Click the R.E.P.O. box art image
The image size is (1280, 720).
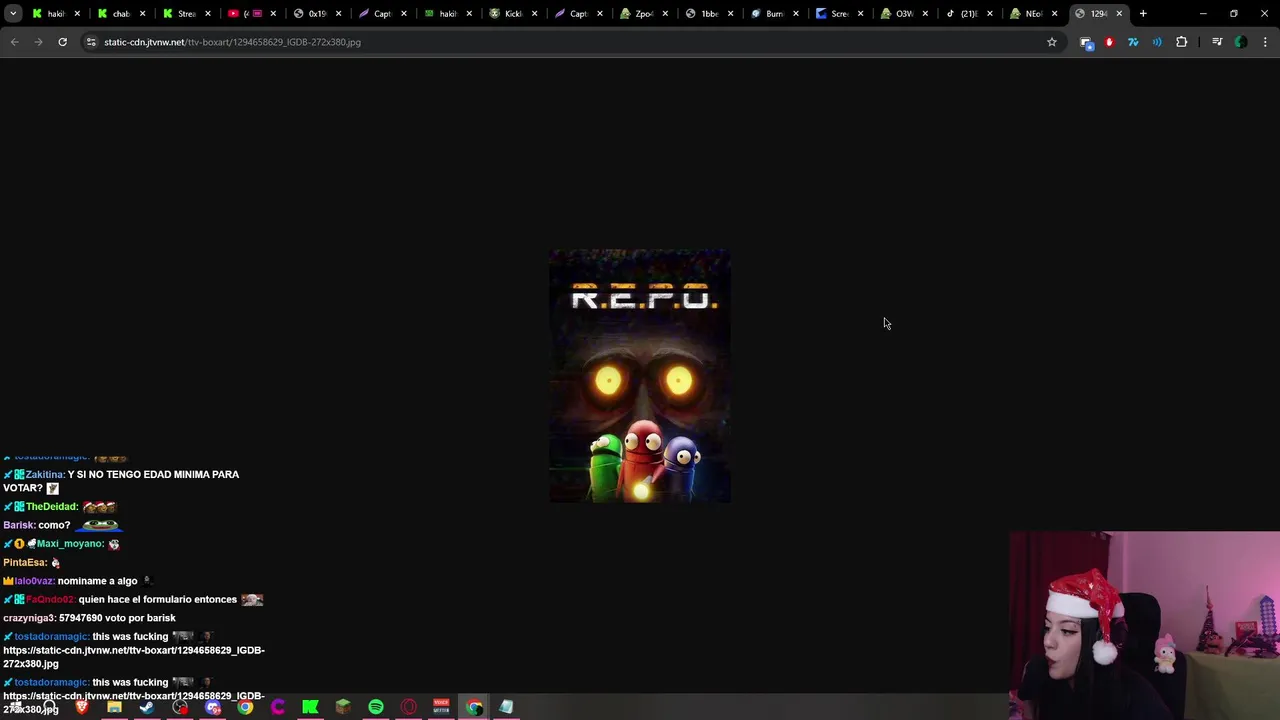click(x=640, y=376)
